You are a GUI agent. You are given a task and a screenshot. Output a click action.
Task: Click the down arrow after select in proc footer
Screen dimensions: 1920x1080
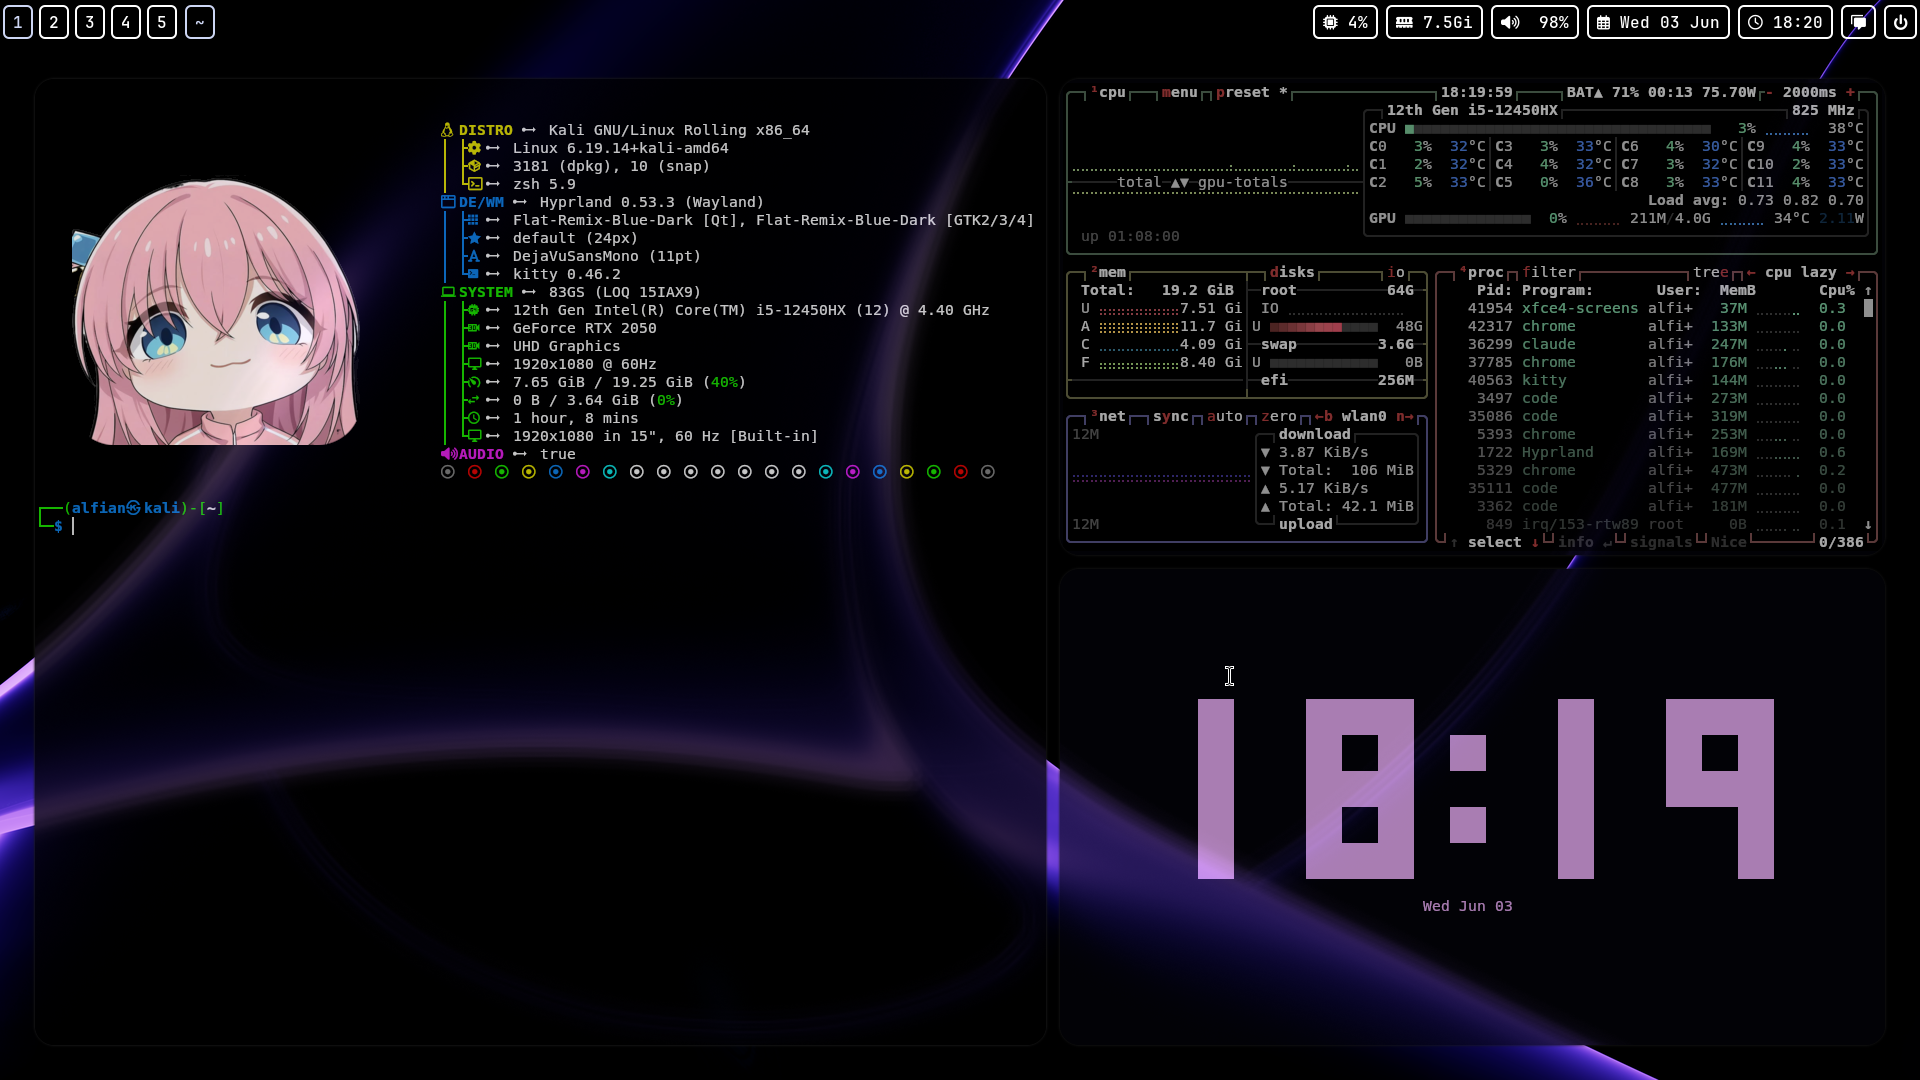point(1535,542)
